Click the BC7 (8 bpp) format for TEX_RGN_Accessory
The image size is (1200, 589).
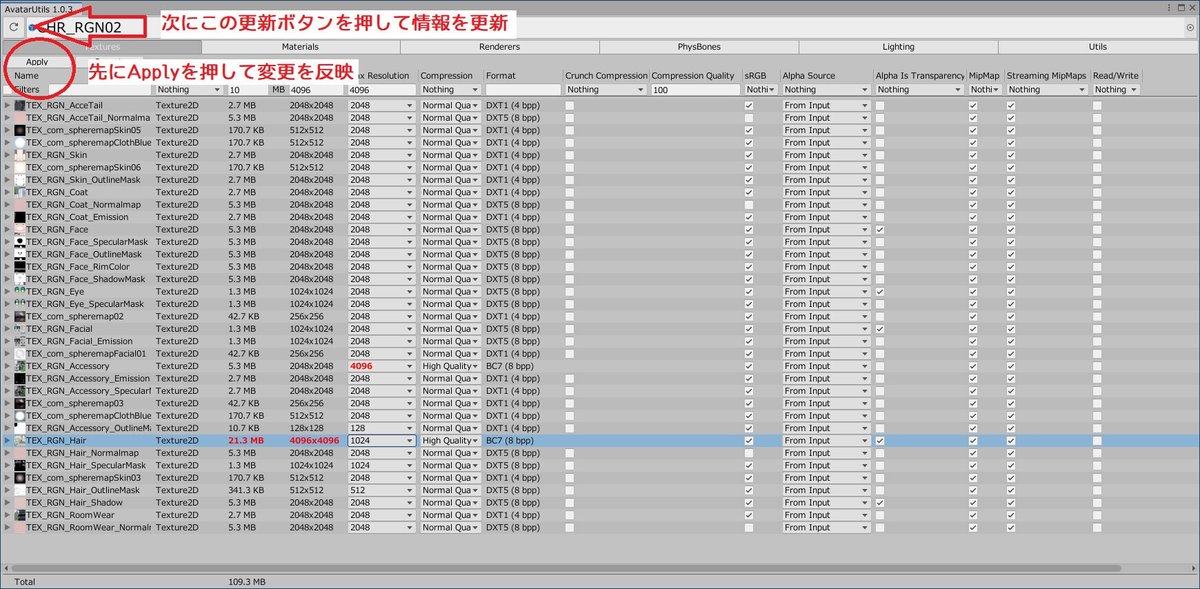click(510, 366)
